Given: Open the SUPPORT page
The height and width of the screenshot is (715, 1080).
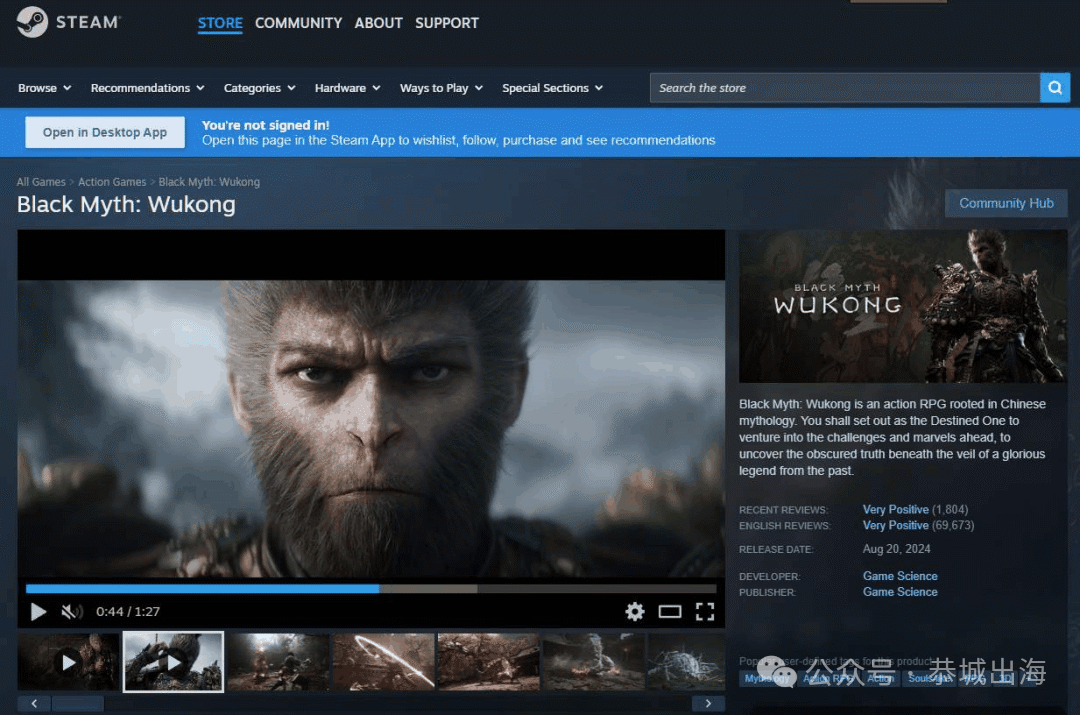Looking at the screenshot, I should click(x=446, y=23).
